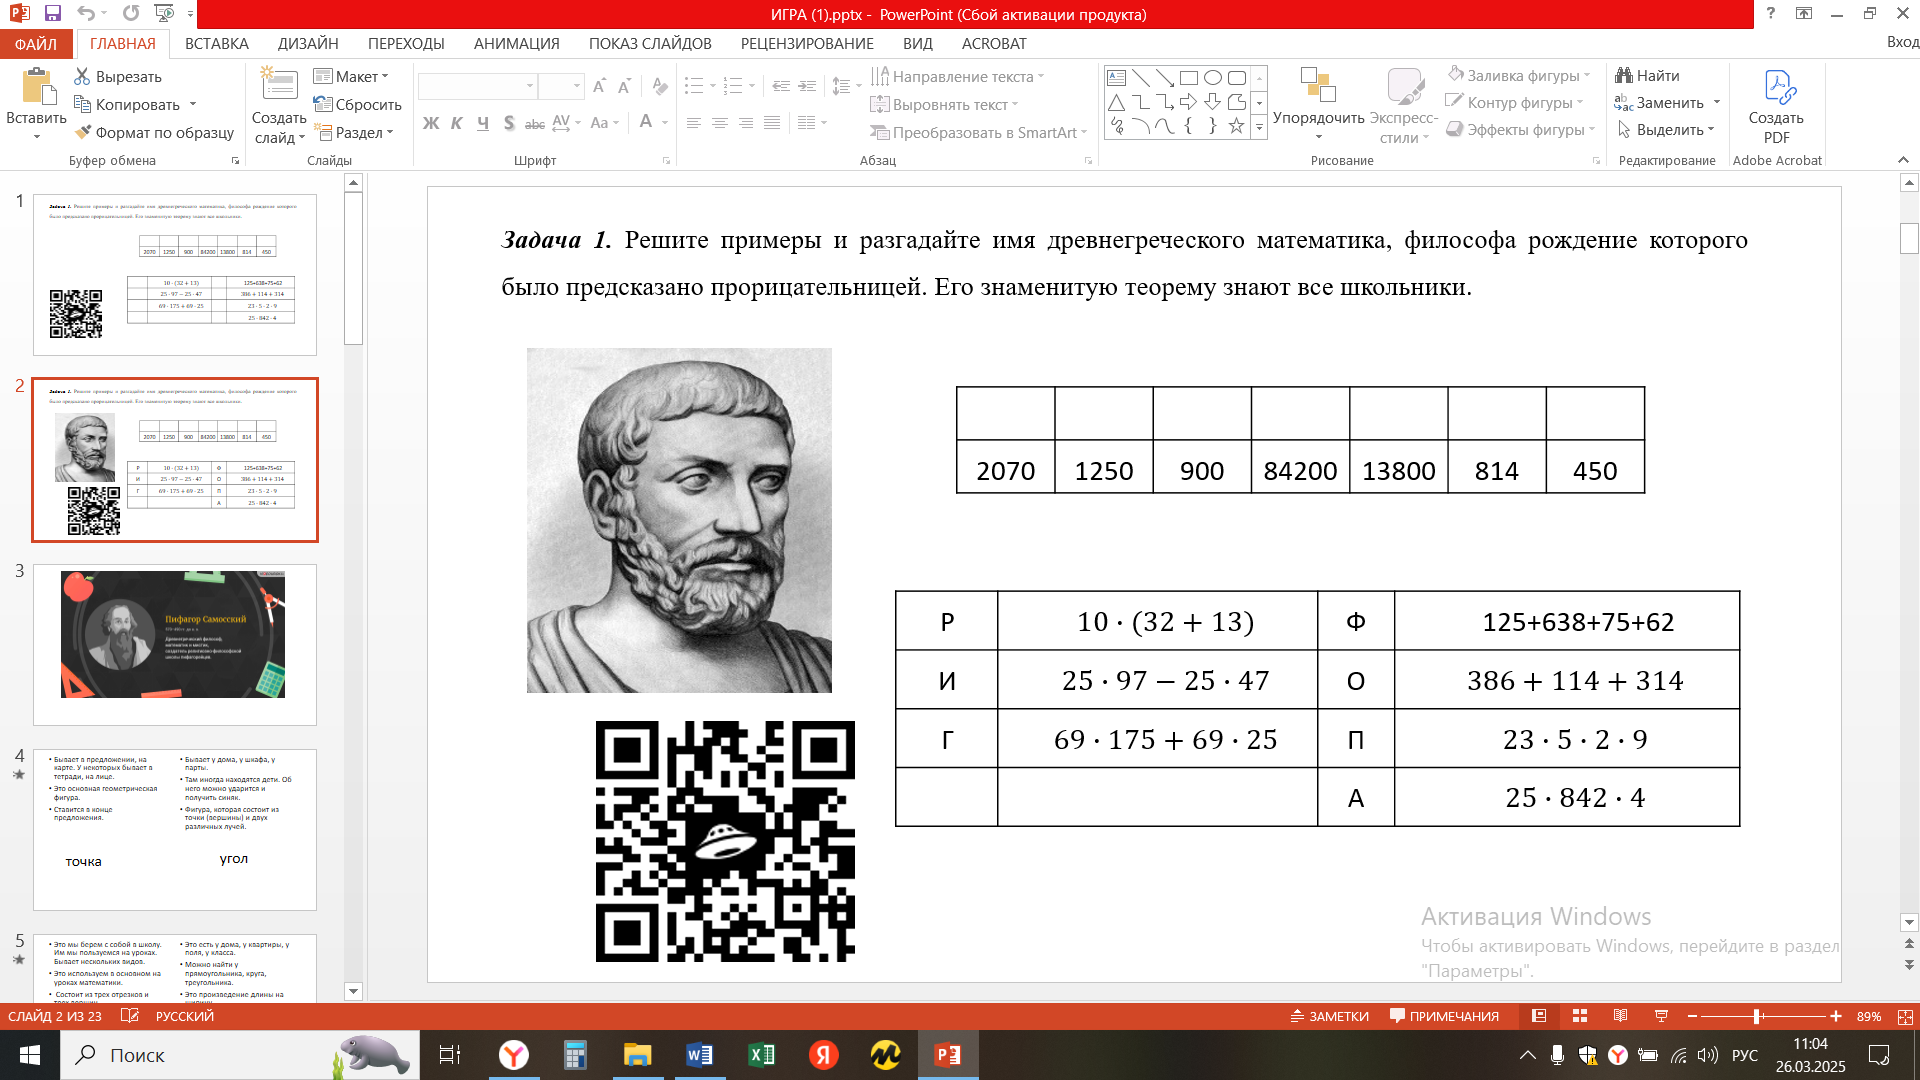The width and height of the screenshot is (1920, 1080).
Task: Open Заливка фигуры fill dropdown
Action: (x=1518, y=75)
